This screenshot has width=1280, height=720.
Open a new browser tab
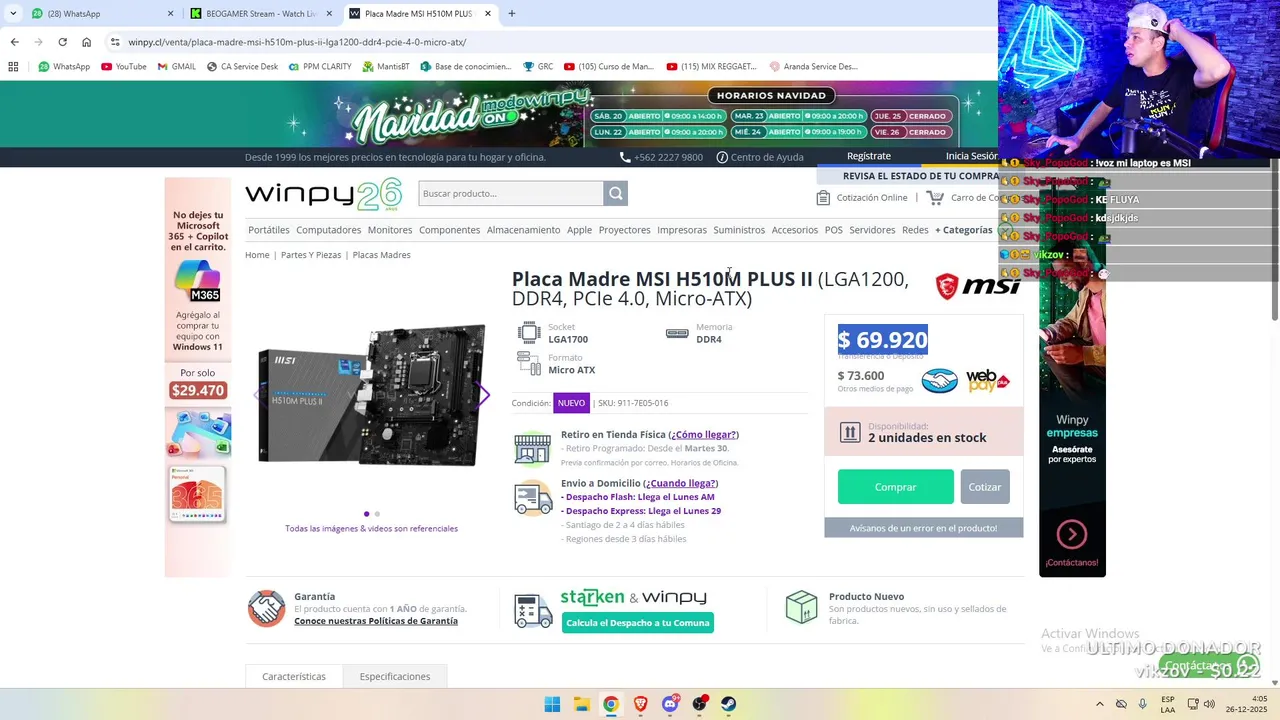click(512, 14)
